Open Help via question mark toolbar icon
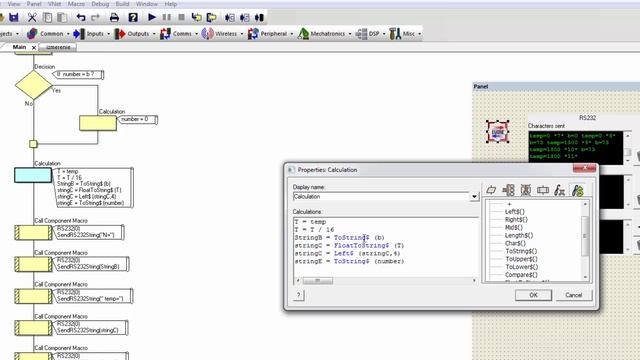The image size is (640, 360). (x=133, y=18)
